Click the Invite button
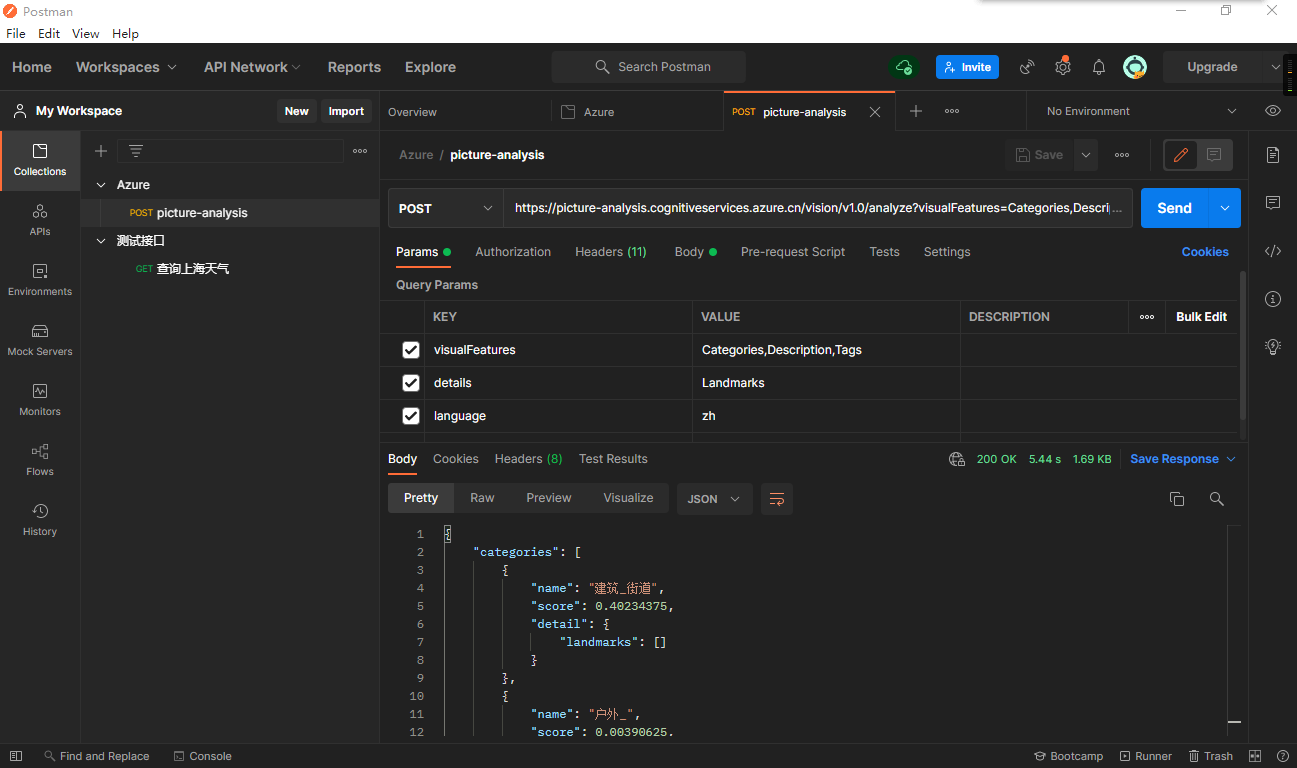This screenshot has height=768, width=1297. click(967, 67)
